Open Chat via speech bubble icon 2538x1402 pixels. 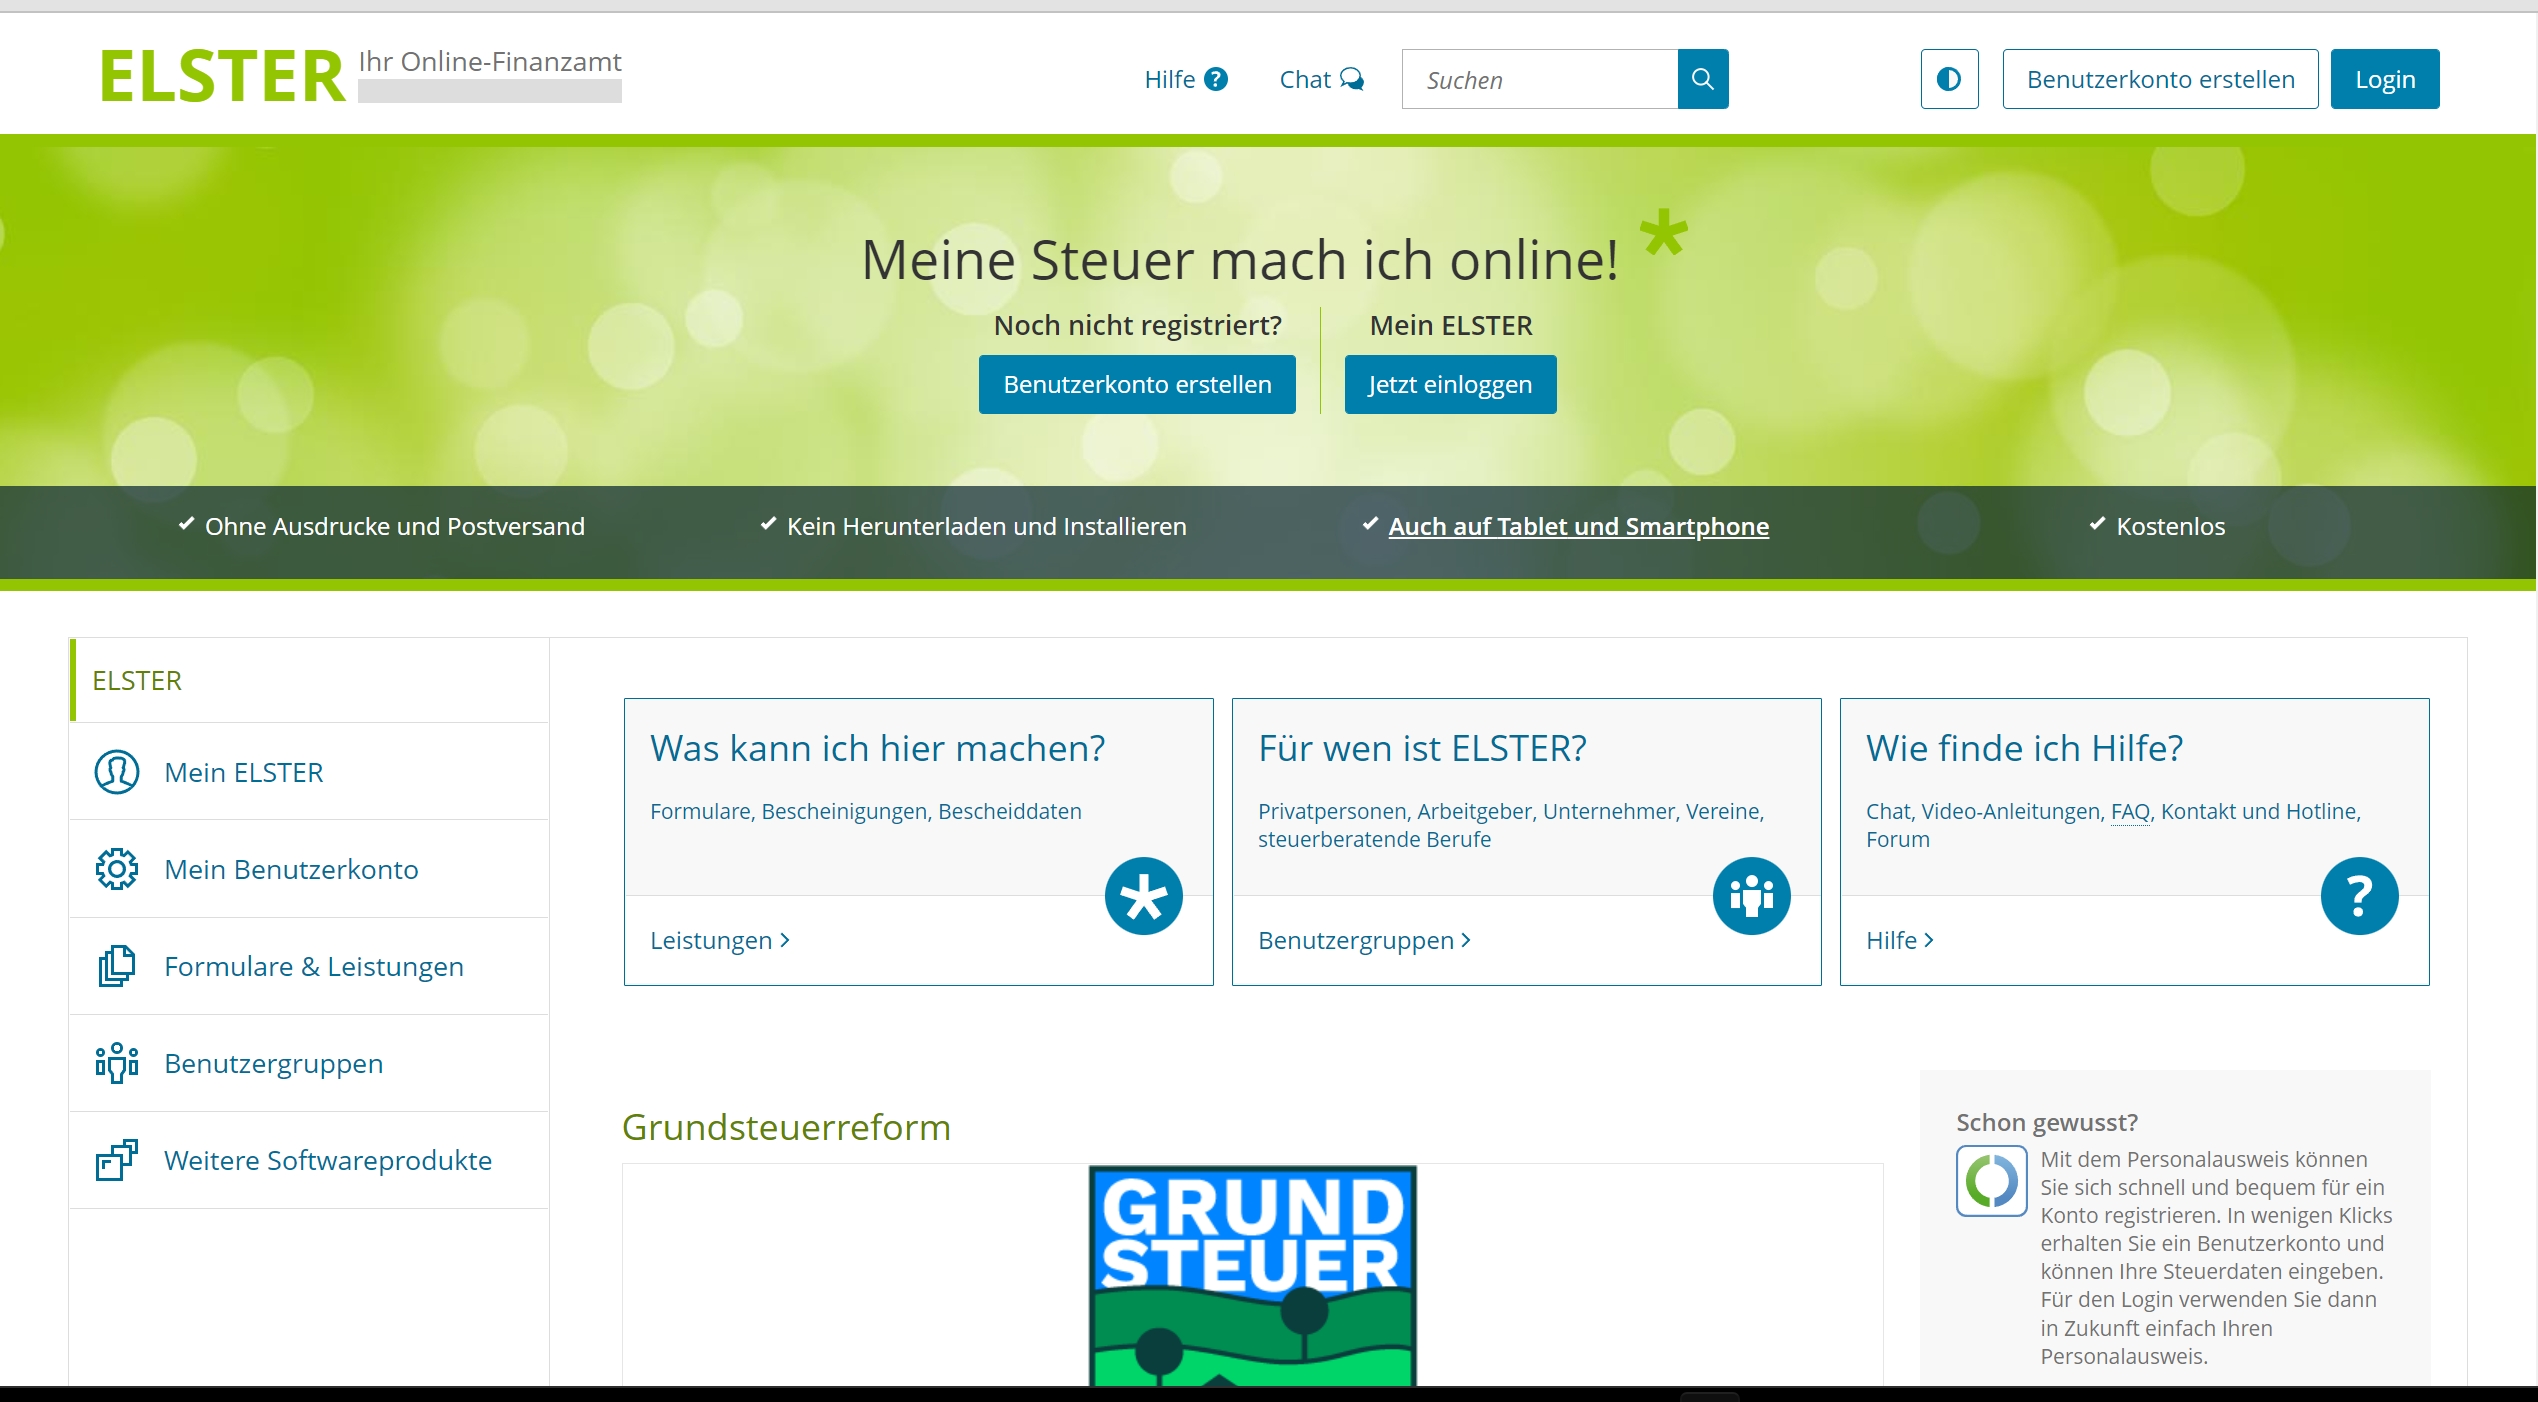(1351, 79)
